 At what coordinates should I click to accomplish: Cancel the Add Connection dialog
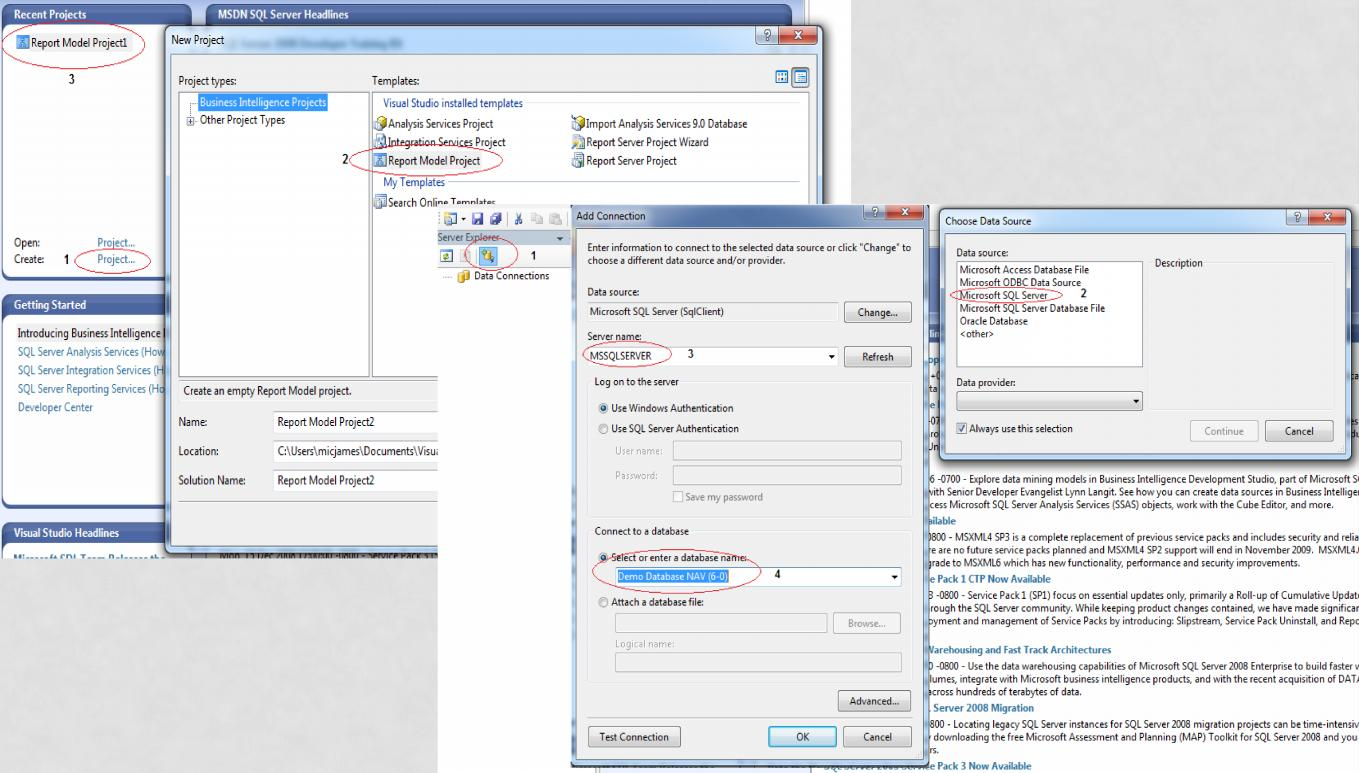click(x=876, y=737)
